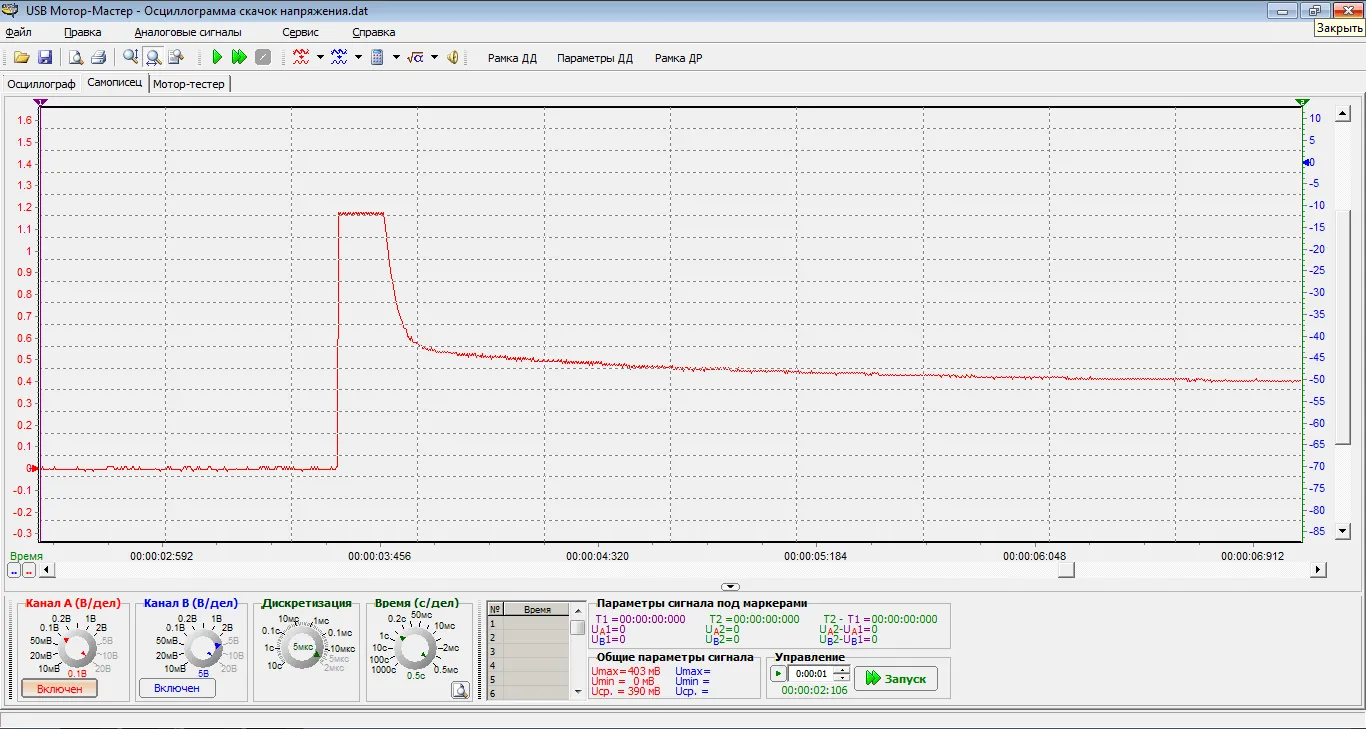Click the Канал A voltage range knob
1366x729 pixels.
[76, 649]
